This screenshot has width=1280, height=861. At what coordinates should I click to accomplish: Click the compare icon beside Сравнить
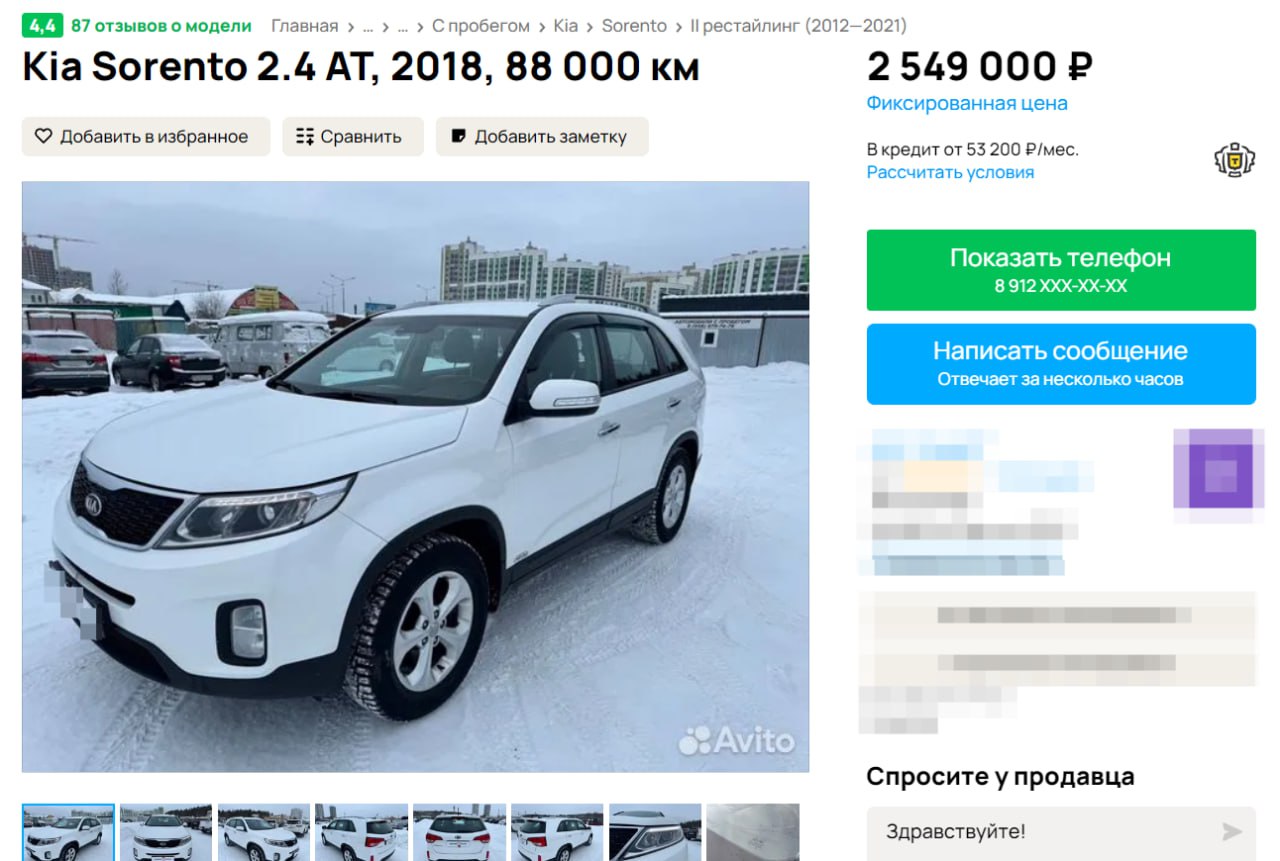tap(305, 136)
